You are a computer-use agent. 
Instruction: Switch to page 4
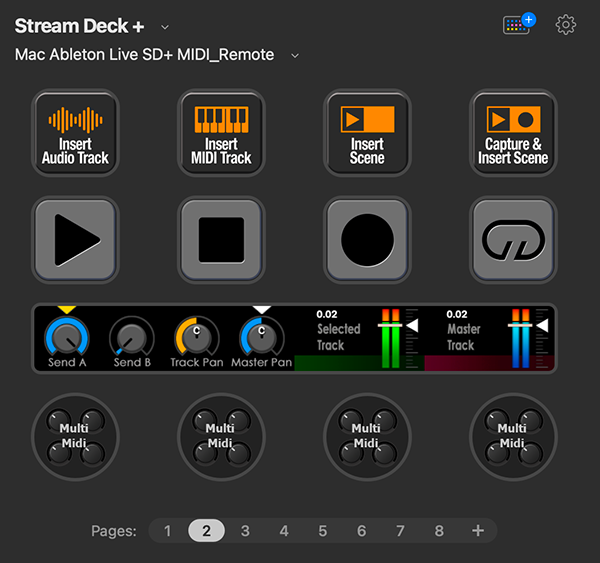(284, 531)
